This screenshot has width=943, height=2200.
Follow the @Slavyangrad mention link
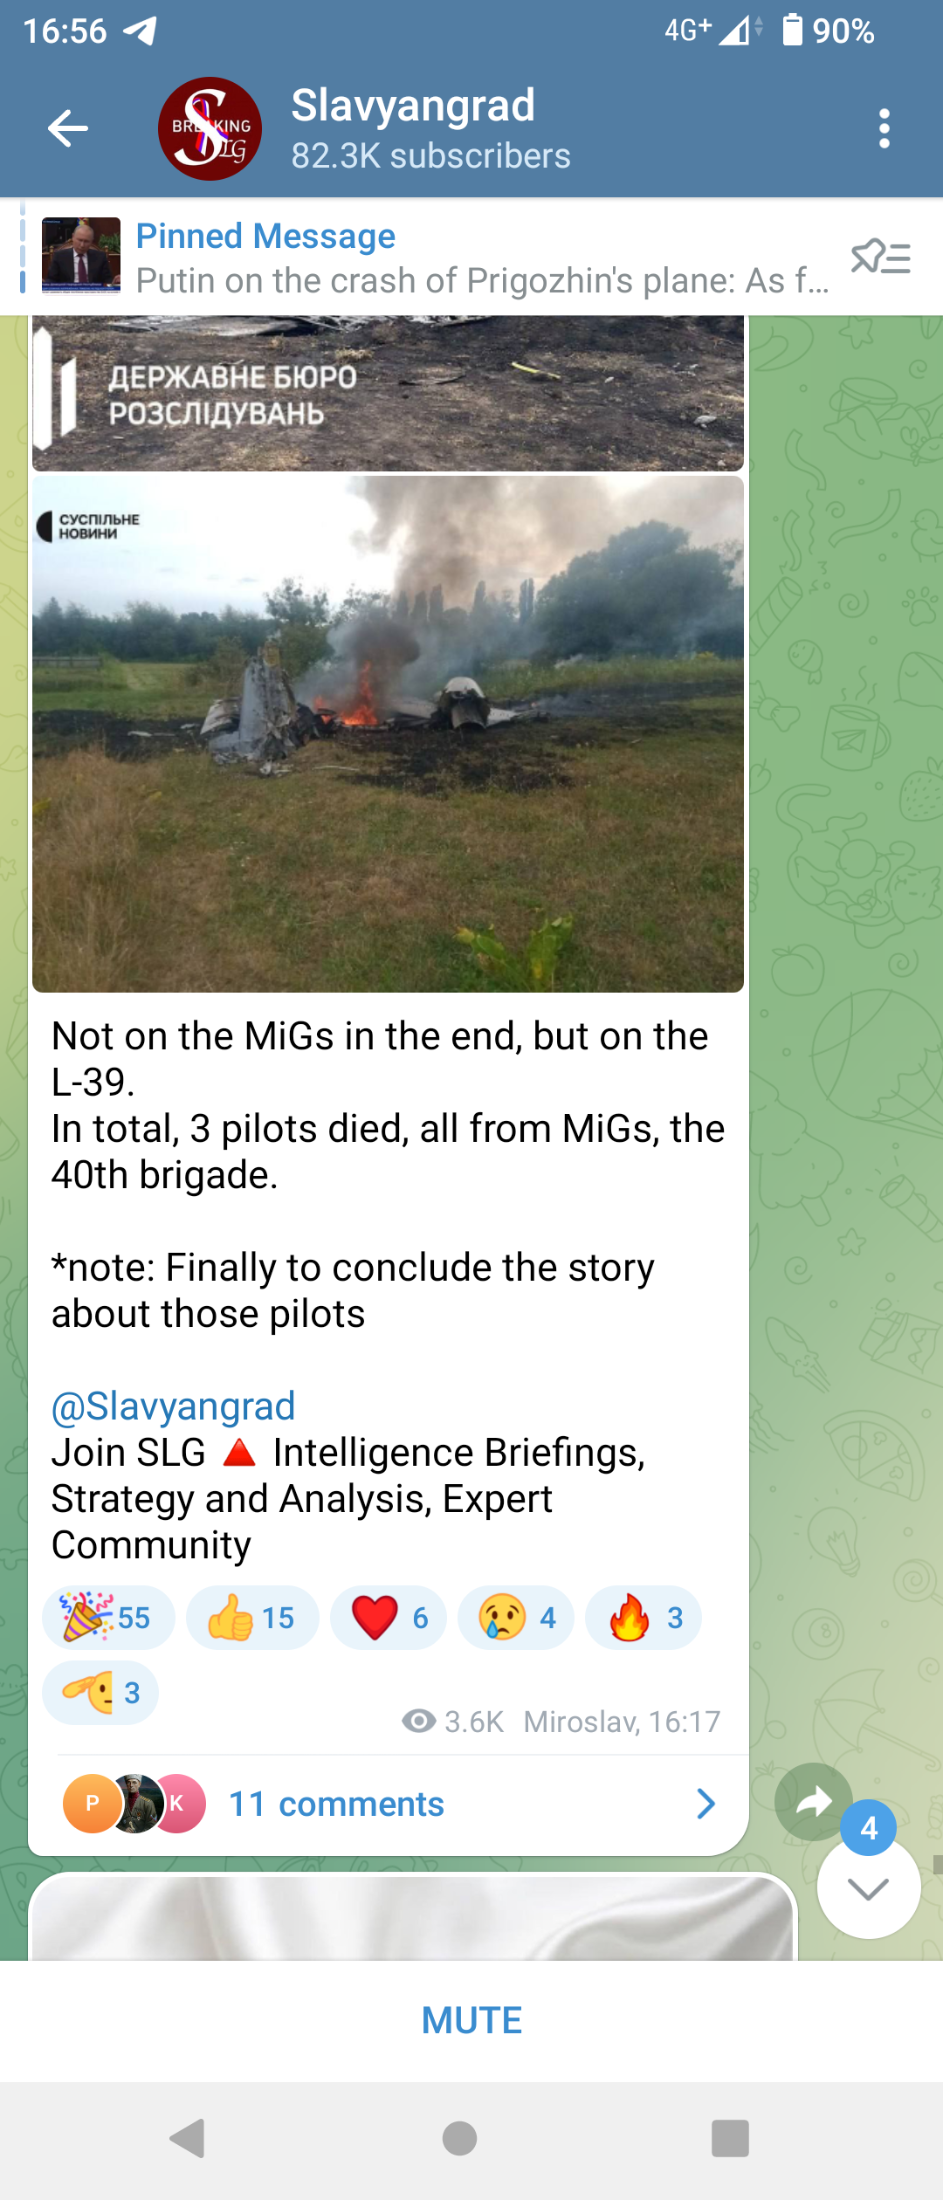pos(173,1406)
